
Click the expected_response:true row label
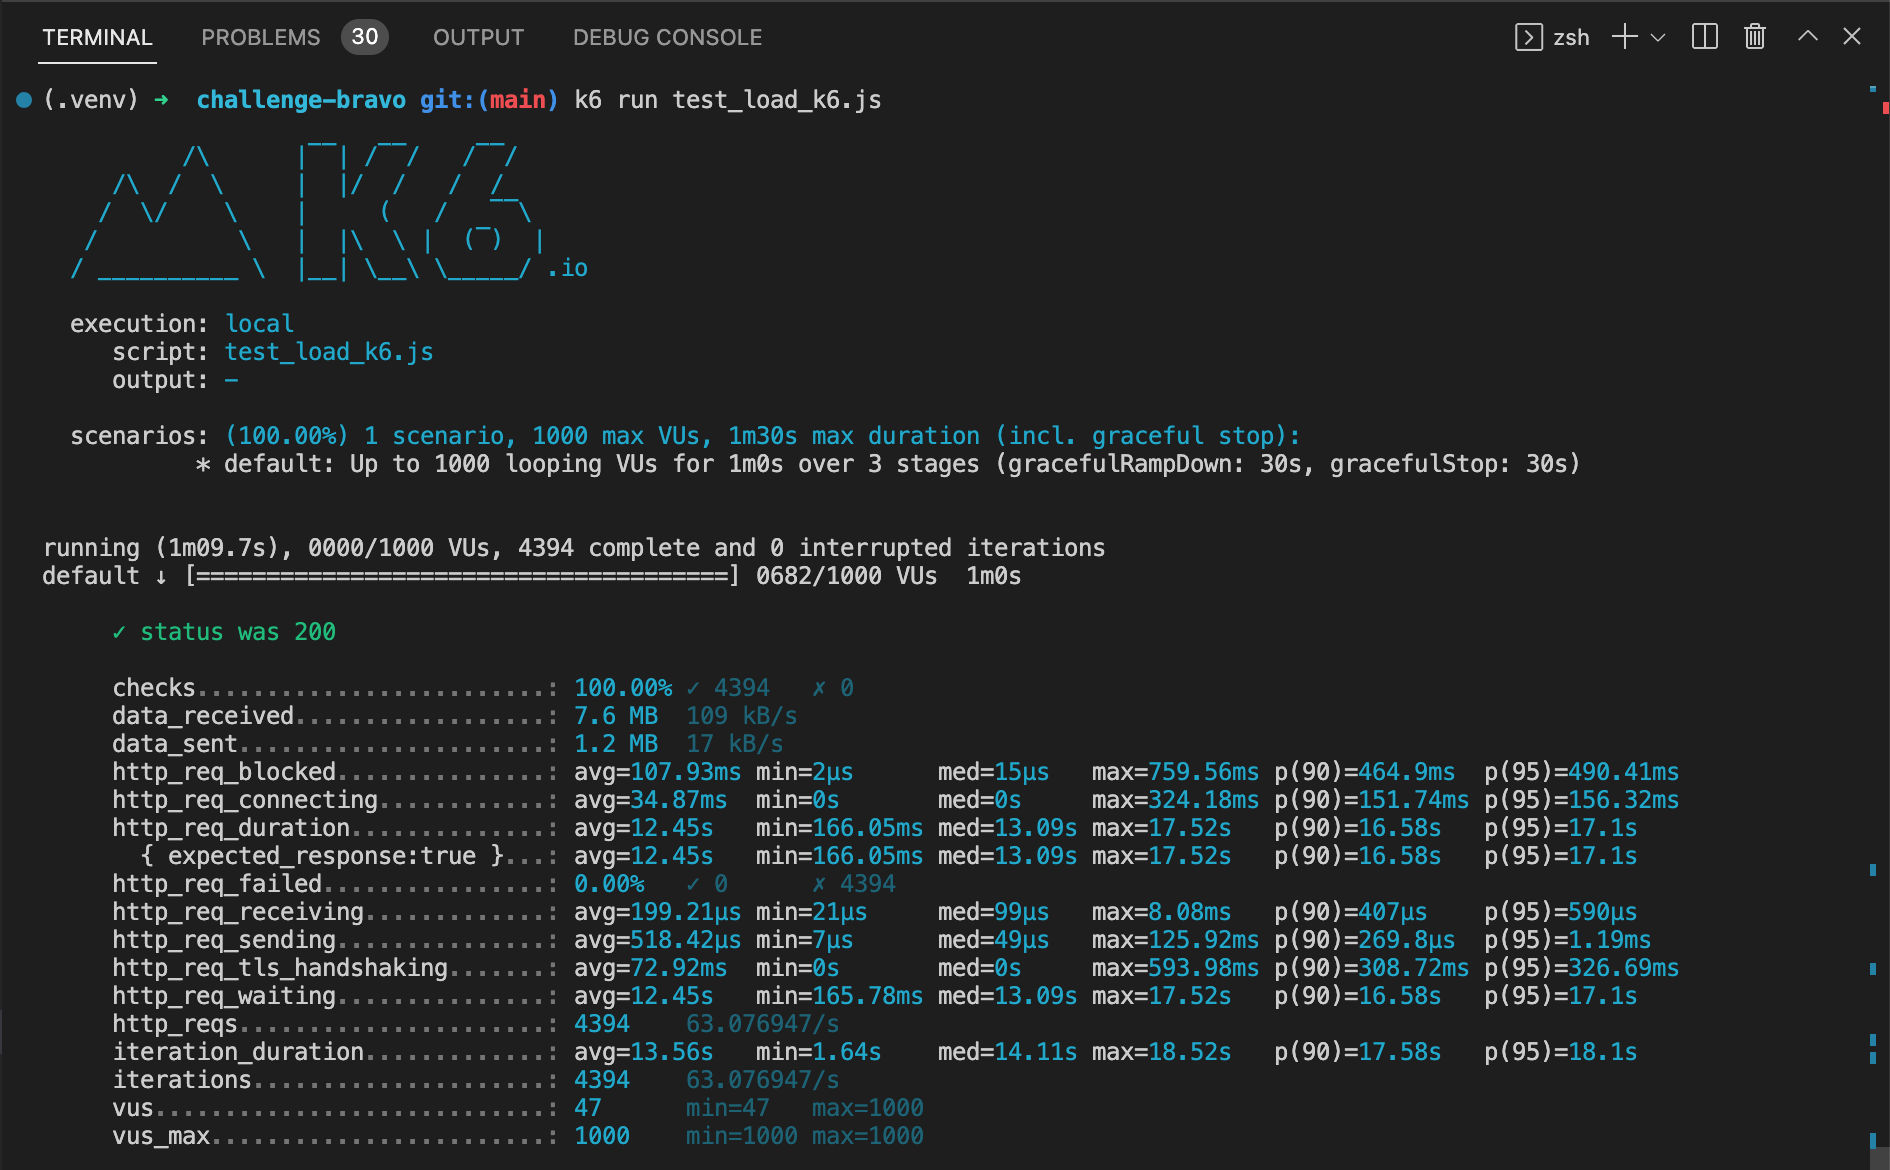tap(321, 856)
